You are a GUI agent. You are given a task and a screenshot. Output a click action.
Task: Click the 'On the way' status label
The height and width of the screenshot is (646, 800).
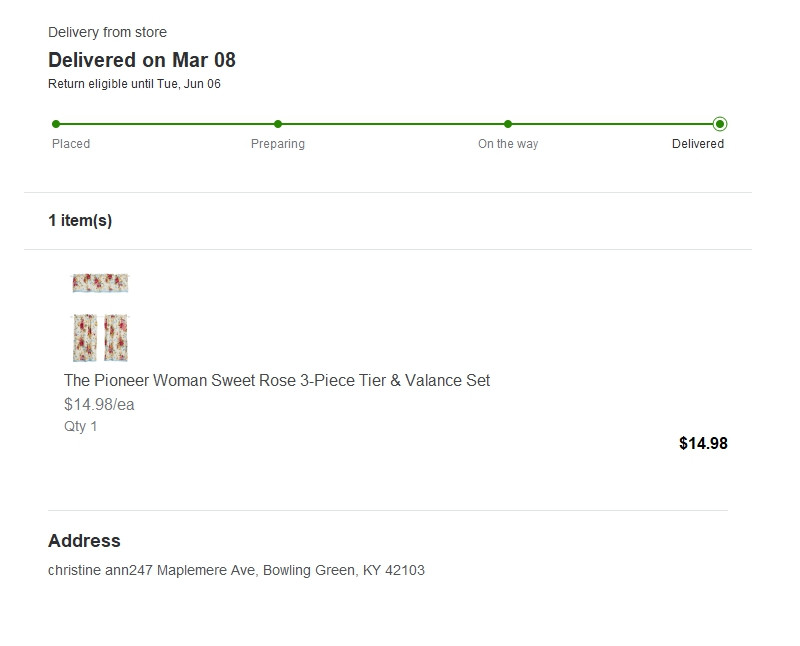tap(508, 144)
